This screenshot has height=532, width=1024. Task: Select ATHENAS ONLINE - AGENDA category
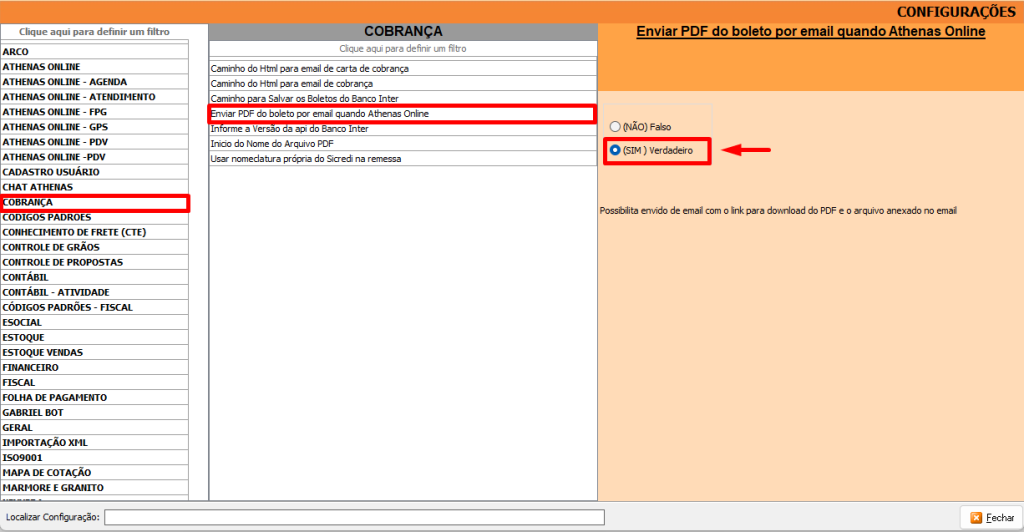[95, 82]
